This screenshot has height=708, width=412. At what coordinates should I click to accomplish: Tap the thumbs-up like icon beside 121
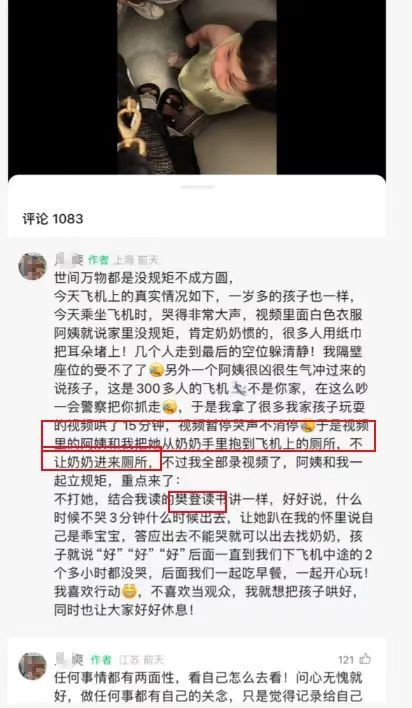[x=365, y=659]
